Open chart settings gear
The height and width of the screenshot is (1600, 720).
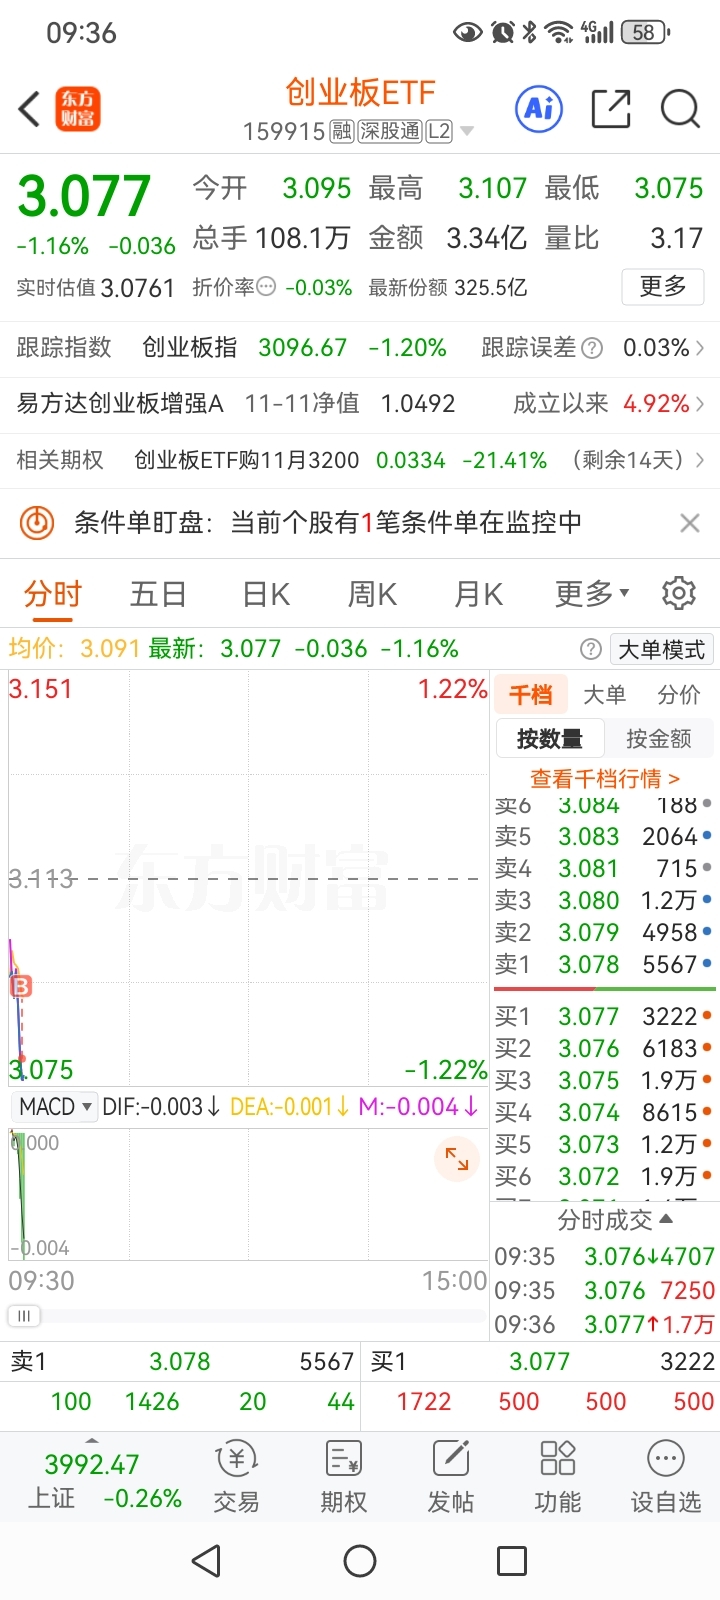tap(679, 593)
